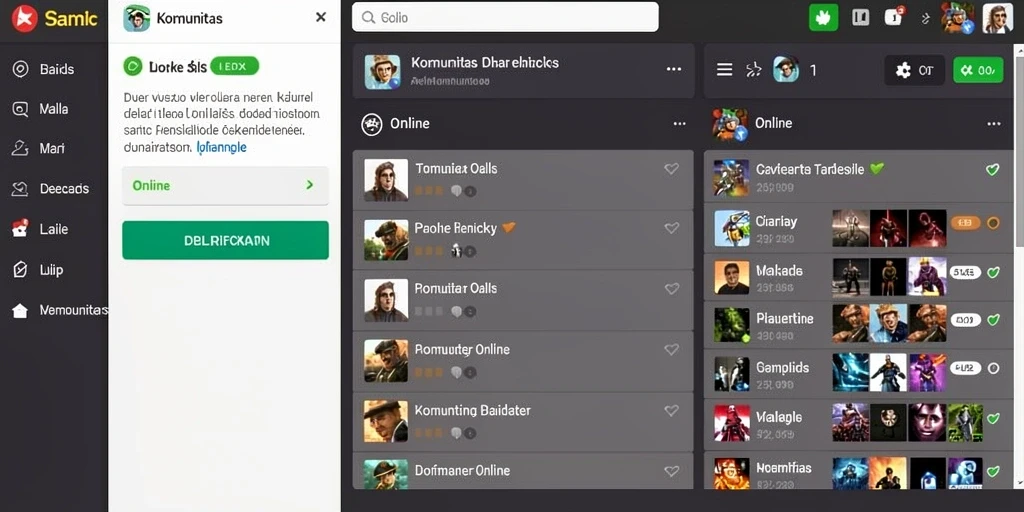Open the user profile portrait
Image resolution: width=1024 pixels, height=512 pixels.
tap(997, 18)
